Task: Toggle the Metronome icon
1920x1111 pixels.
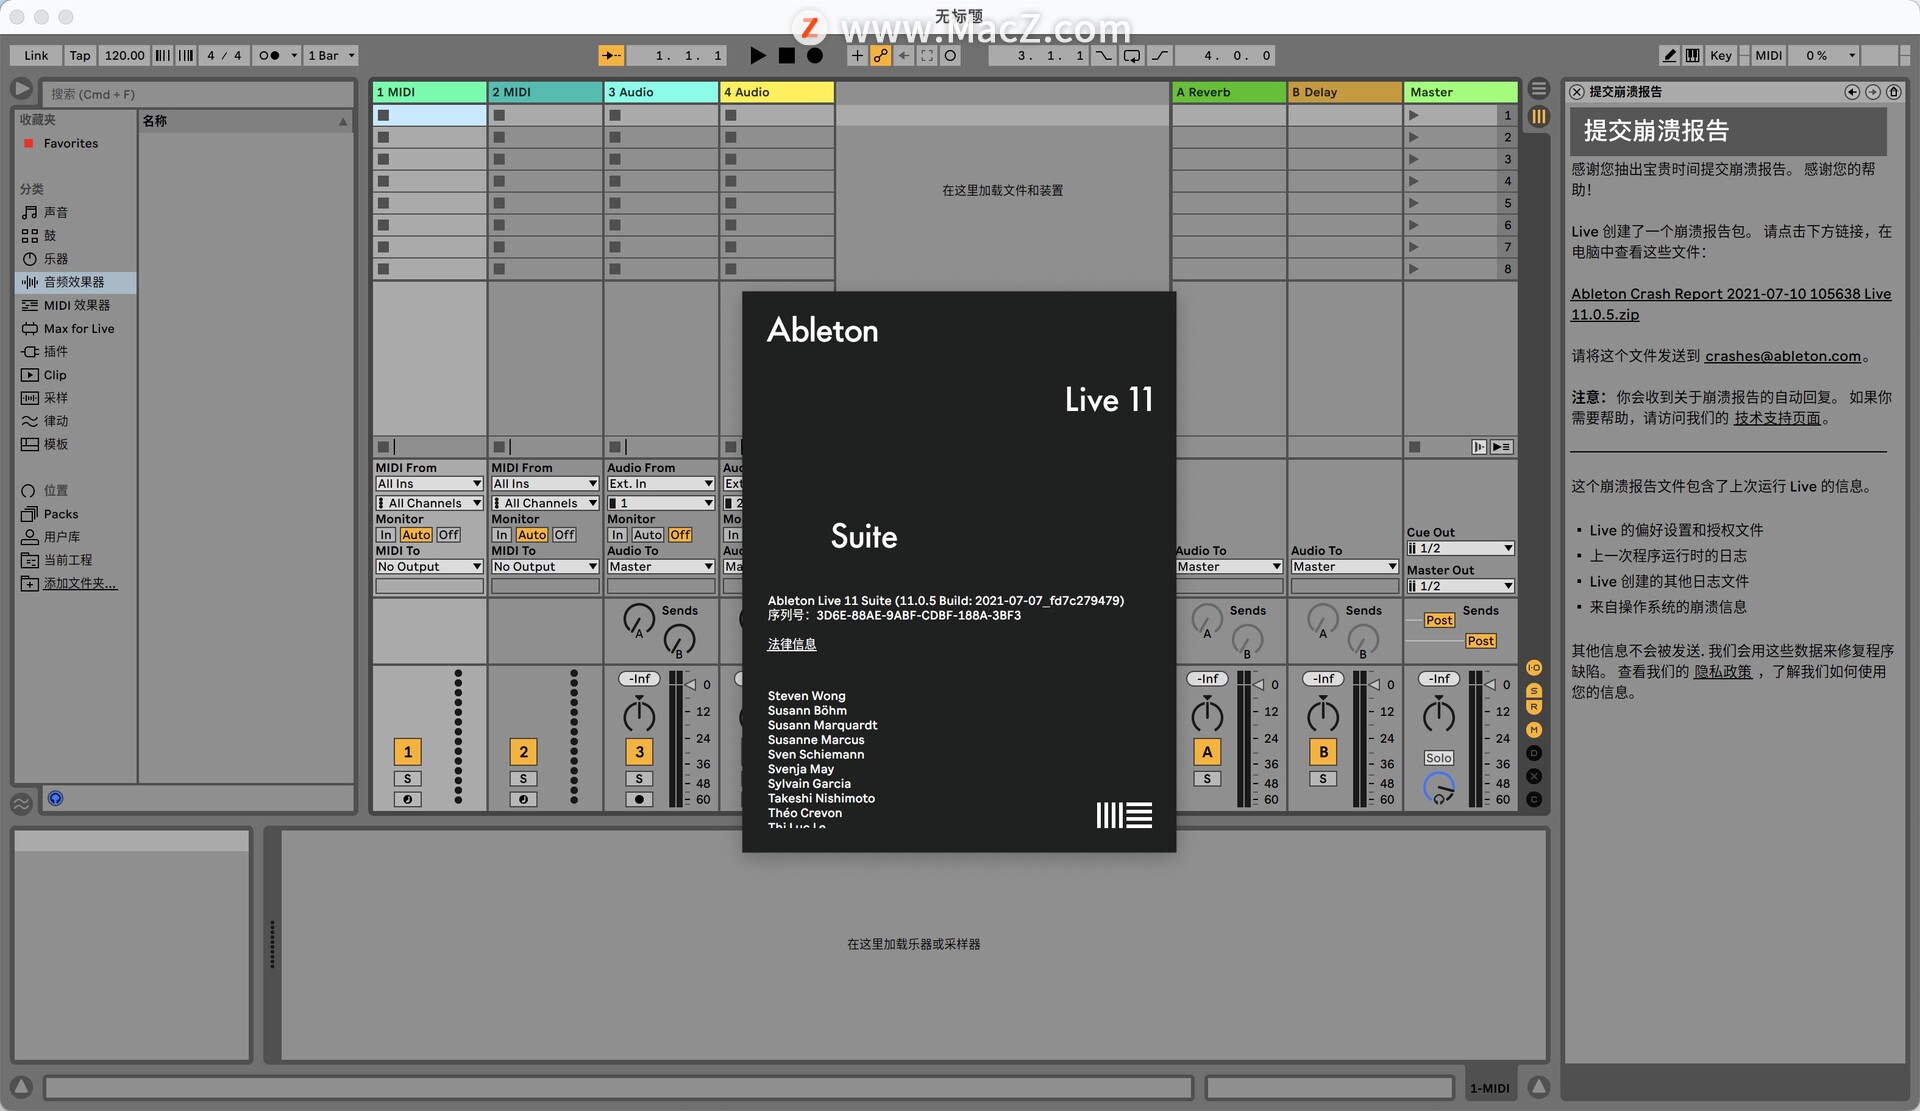Action: pos(269,56)
